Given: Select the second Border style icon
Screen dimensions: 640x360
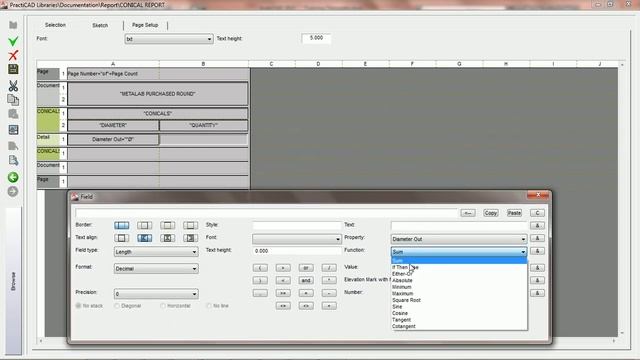Looking at the screenshot, I should [144, 225].
